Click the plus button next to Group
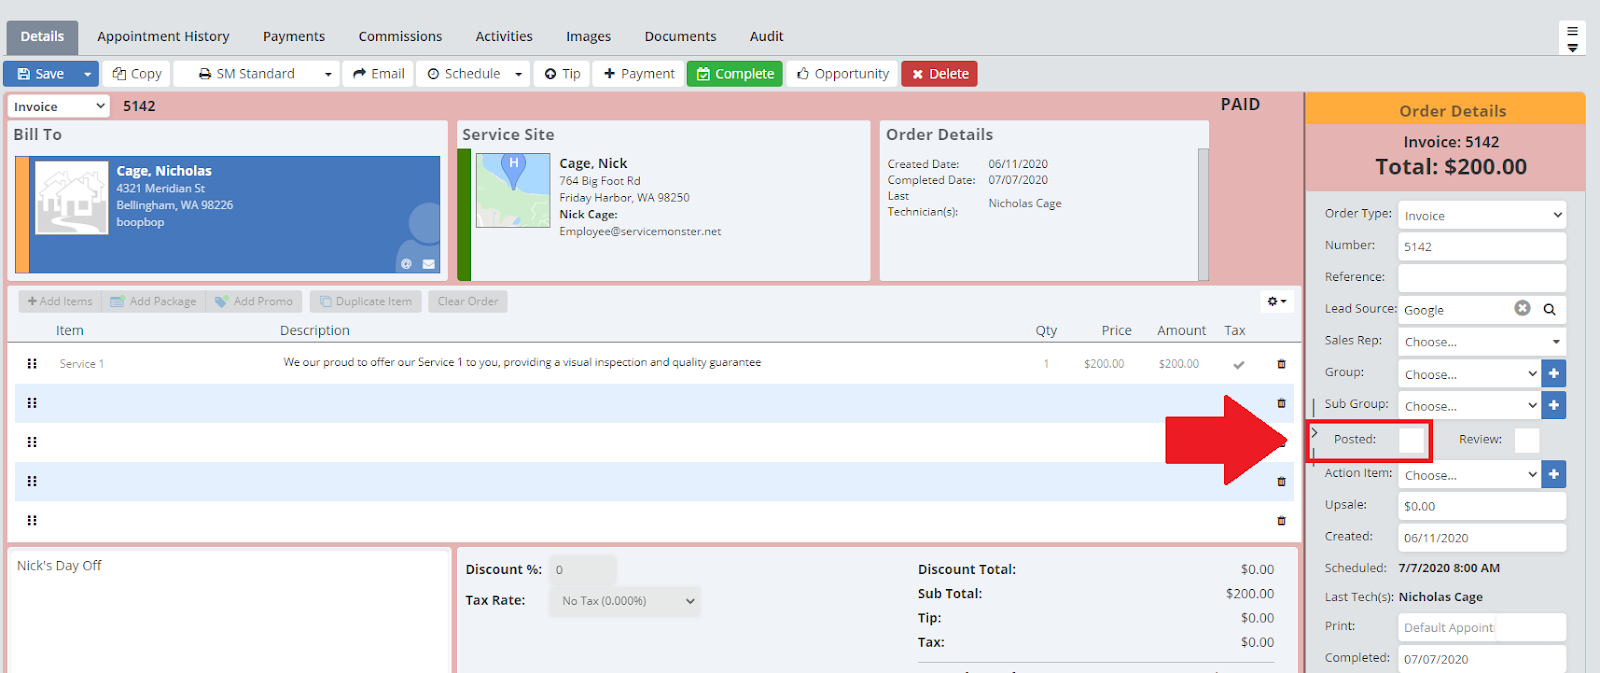This screenshot has height=673, width=1600. tap(1553, 373)
